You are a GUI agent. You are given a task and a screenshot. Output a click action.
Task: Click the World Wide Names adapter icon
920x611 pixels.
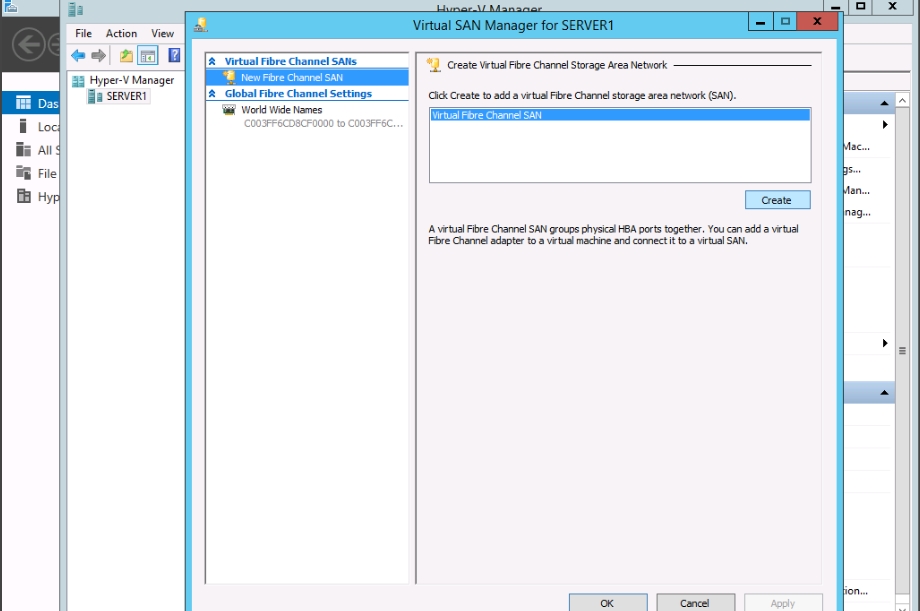(229, 110)
